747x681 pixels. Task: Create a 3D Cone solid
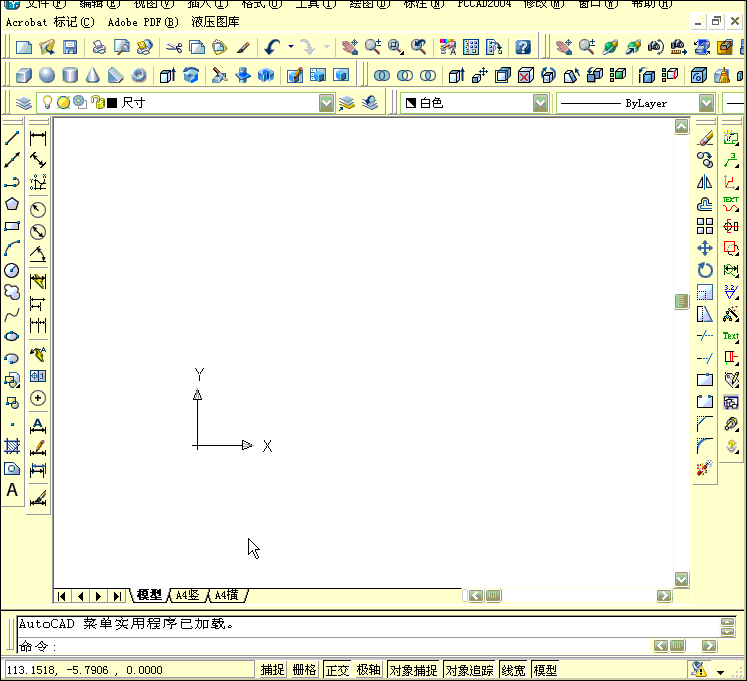pyautogui.click(x=93, y=75)
